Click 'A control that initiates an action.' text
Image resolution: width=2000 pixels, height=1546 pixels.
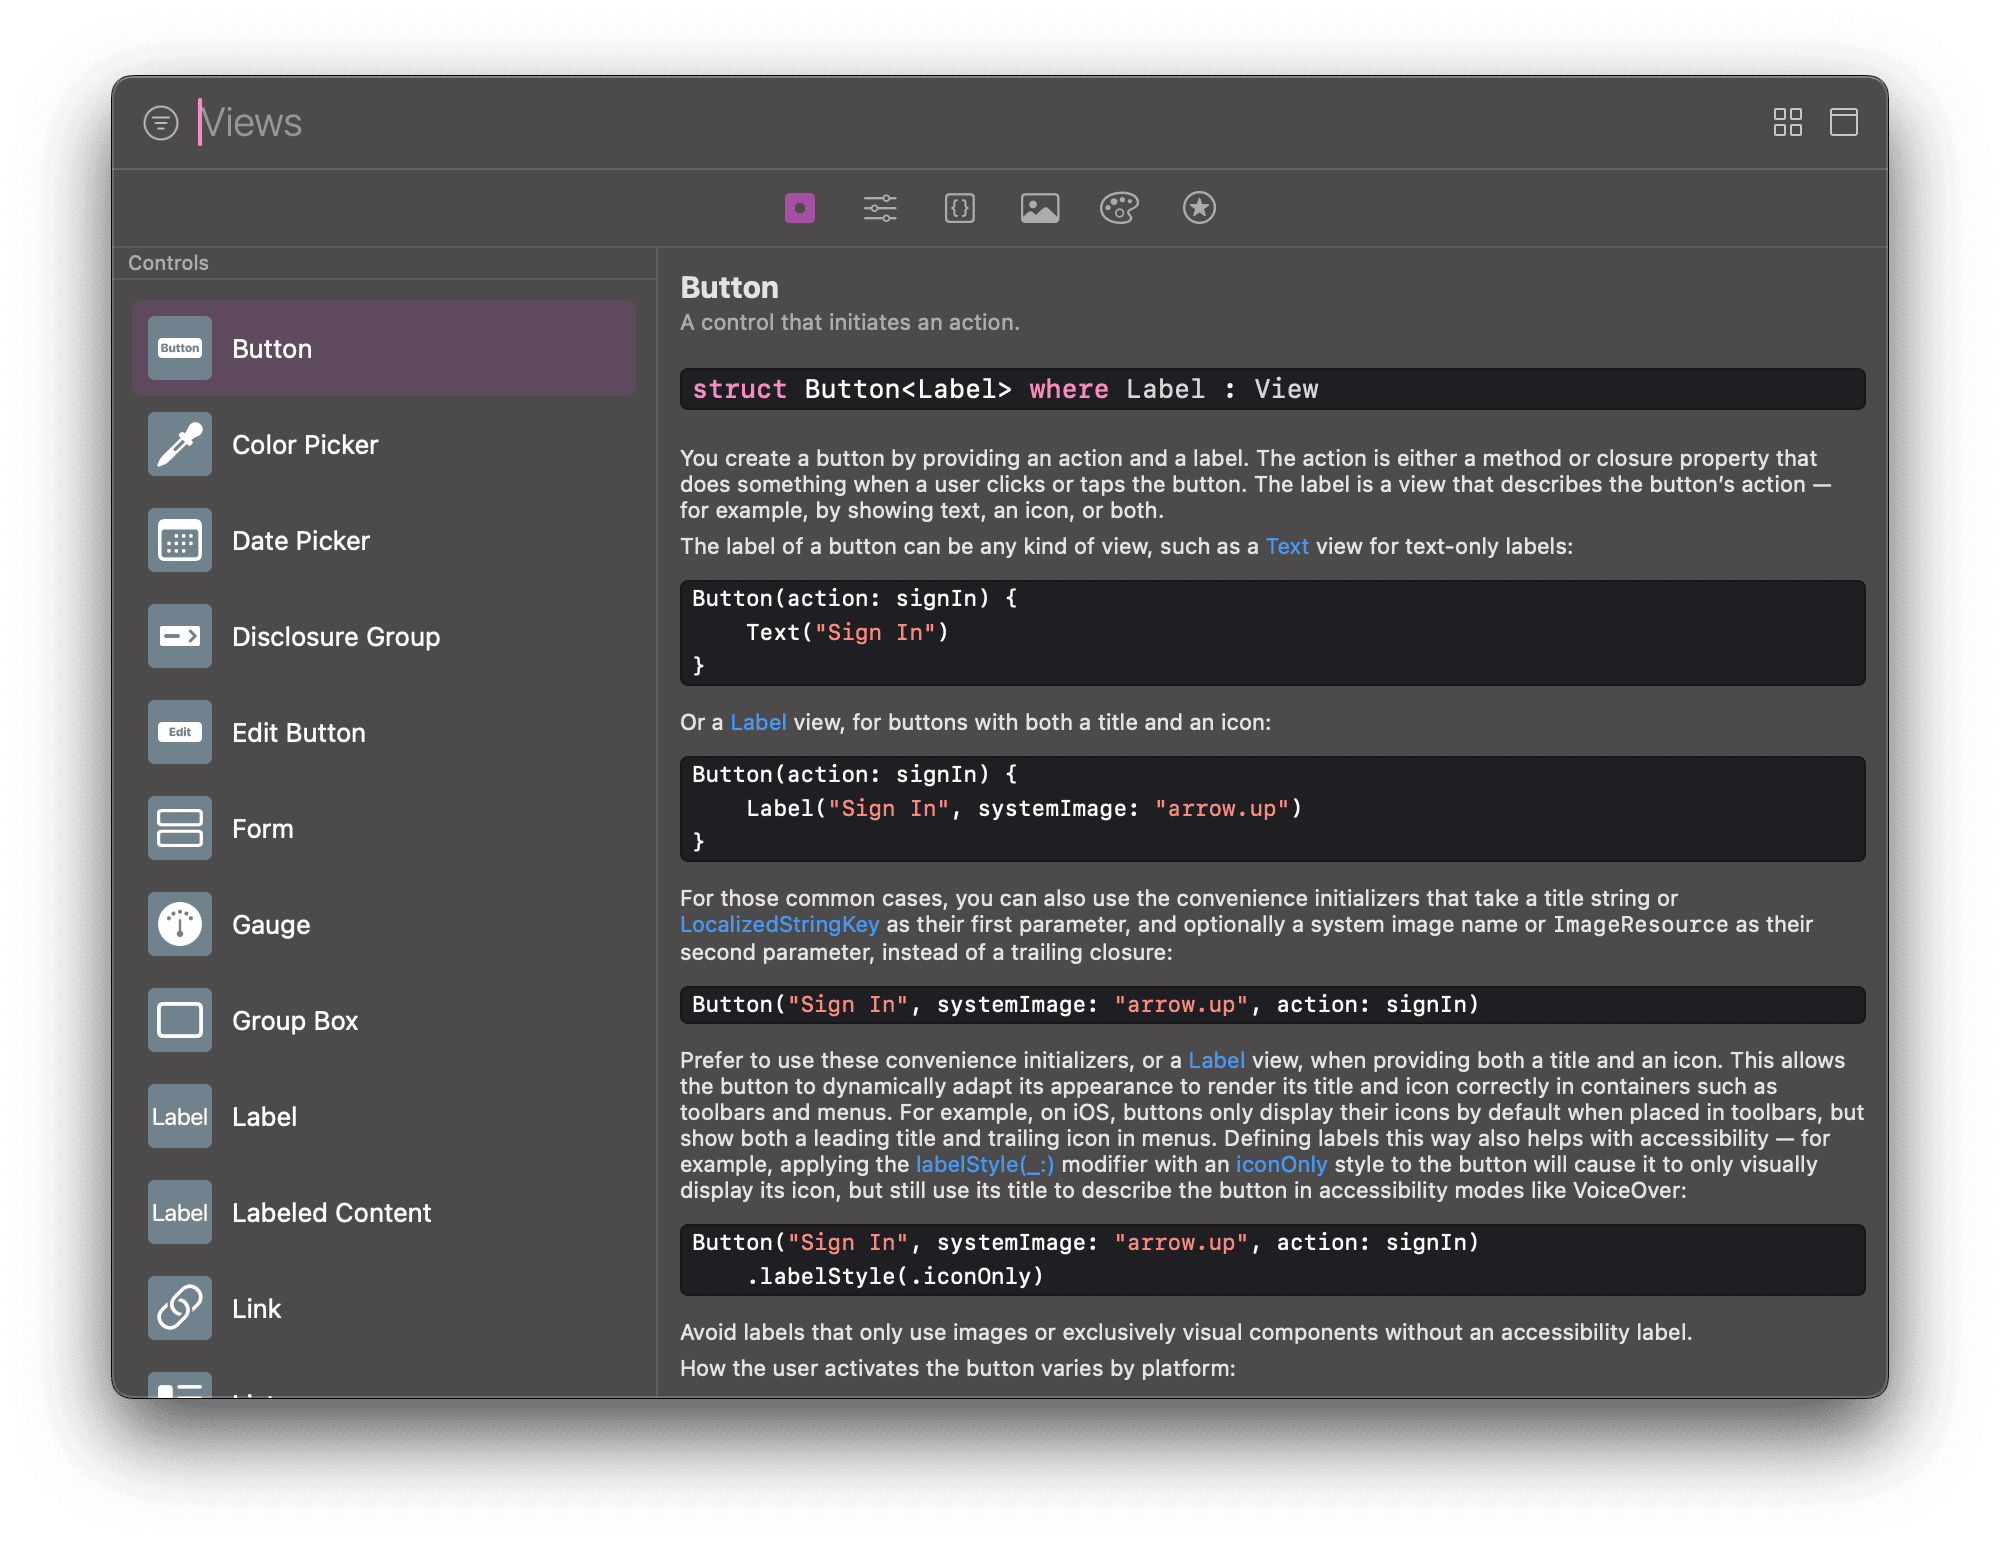850,322
